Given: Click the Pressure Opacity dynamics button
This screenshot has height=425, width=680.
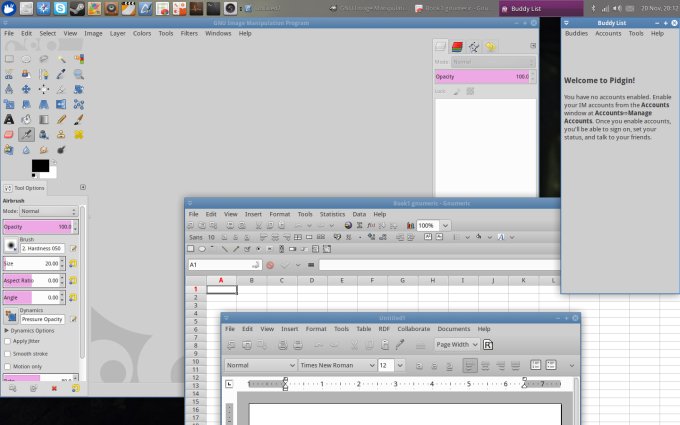Looking at the screenshot, I should pyautogui.click(x=40, y=319).
